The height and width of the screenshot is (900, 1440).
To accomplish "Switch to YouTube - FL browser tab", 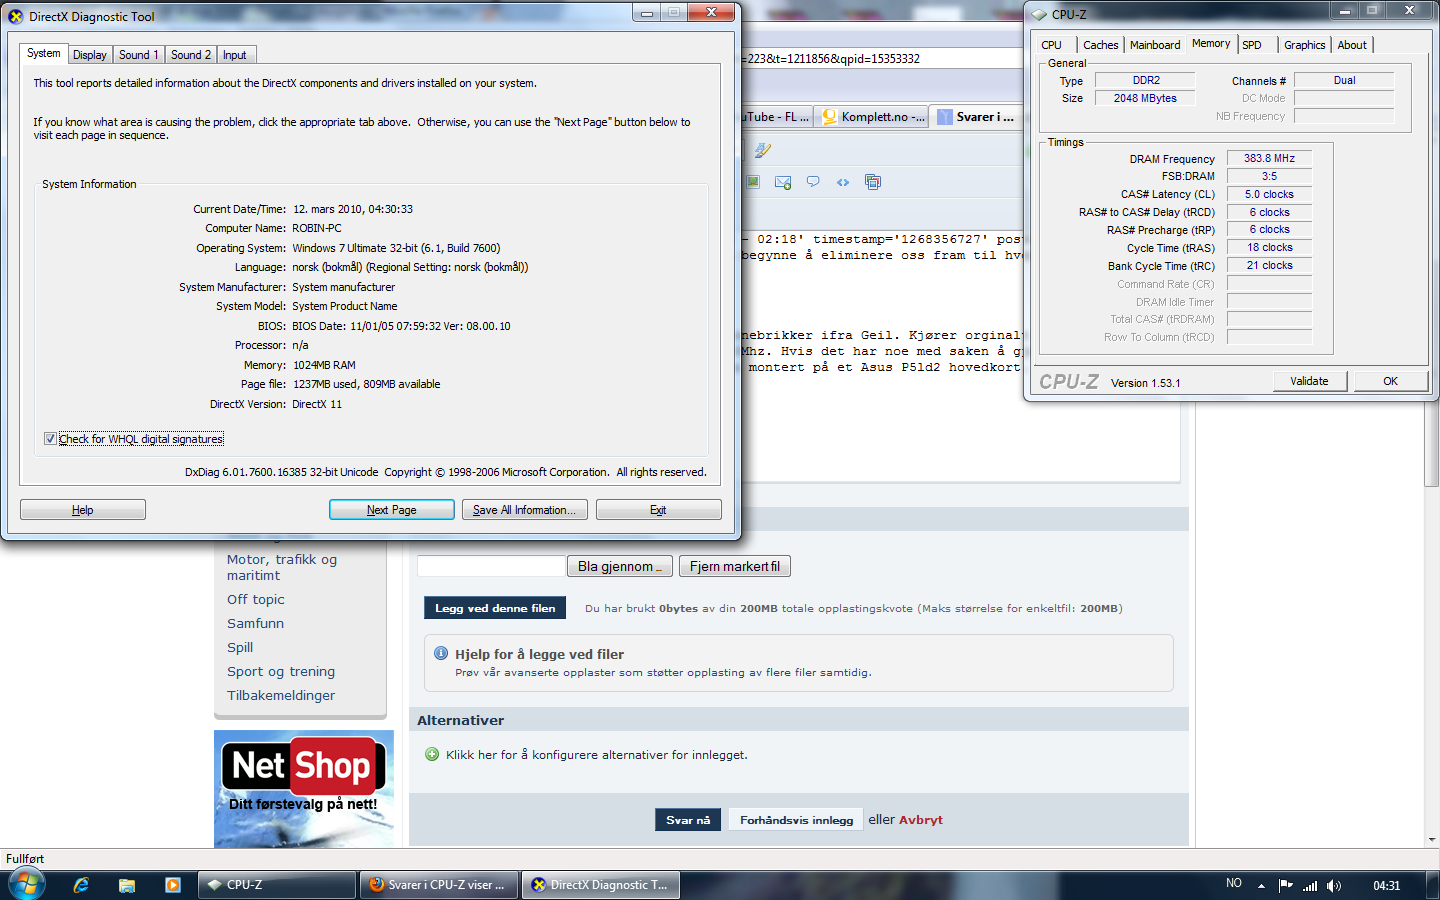I will (x=777, y=117).
